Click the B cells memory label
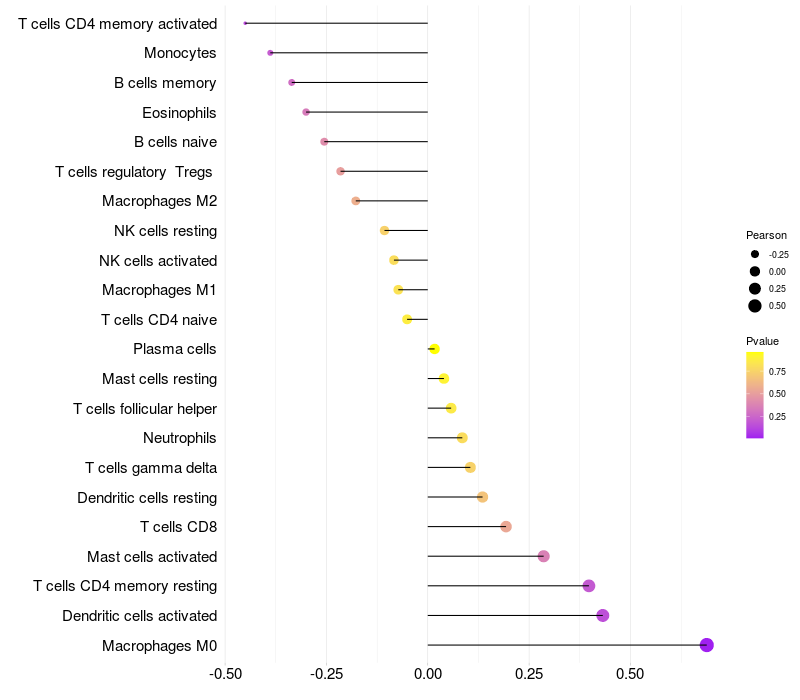This screenshot has height=700, width=800. (x=165, y=83)
